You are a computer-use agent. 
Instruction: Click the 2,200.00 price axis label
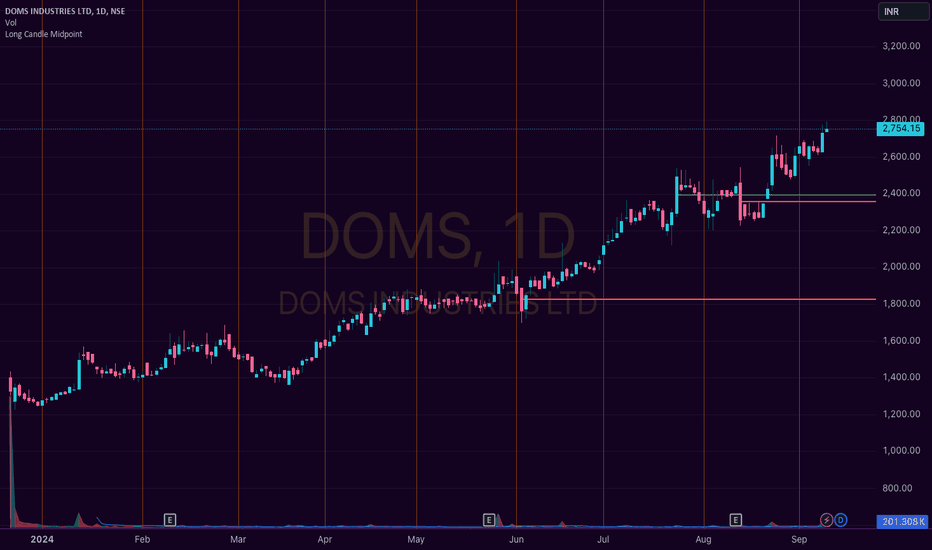click(901, 230)
